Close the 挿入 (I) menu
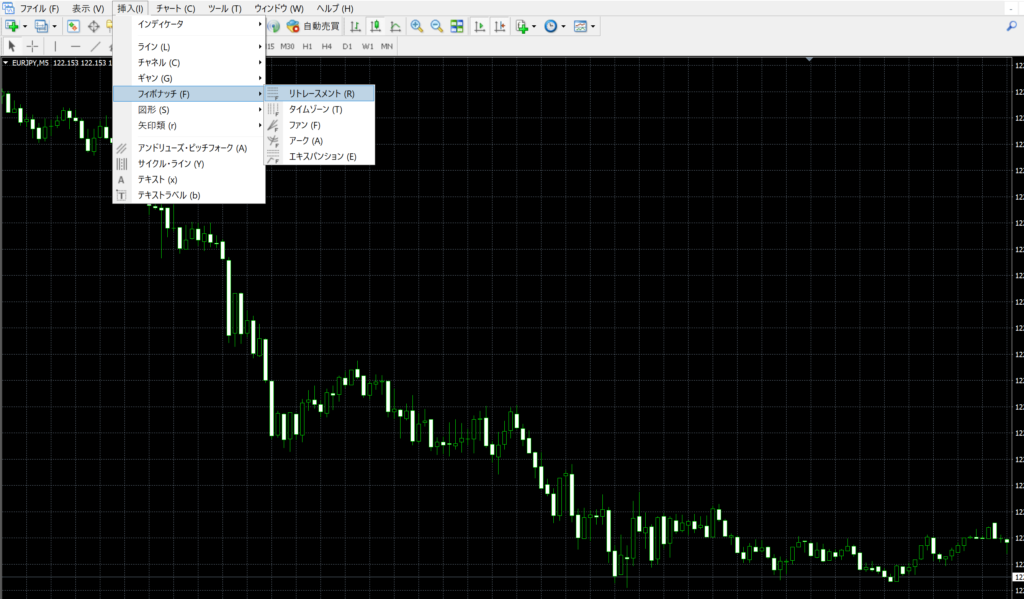Screen dimensions: 1024x599 pyautogui.click(x=131, y=8)
